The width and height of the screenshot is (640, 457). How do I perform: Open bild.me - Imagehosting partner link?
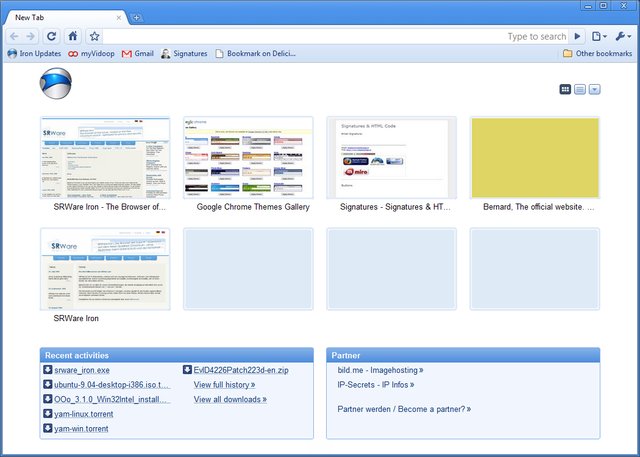pos(380,370)
